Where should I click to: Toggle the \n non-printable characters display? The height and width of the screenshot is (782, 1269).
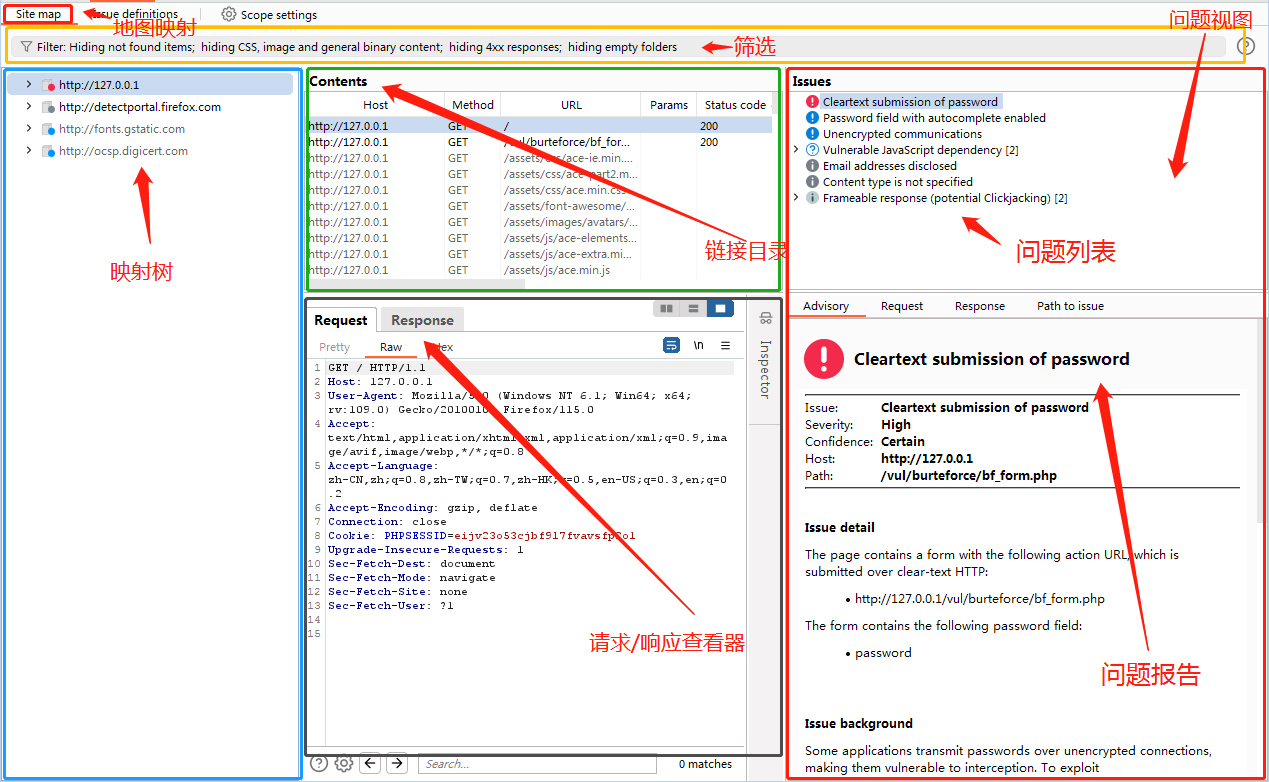(699, 345)
